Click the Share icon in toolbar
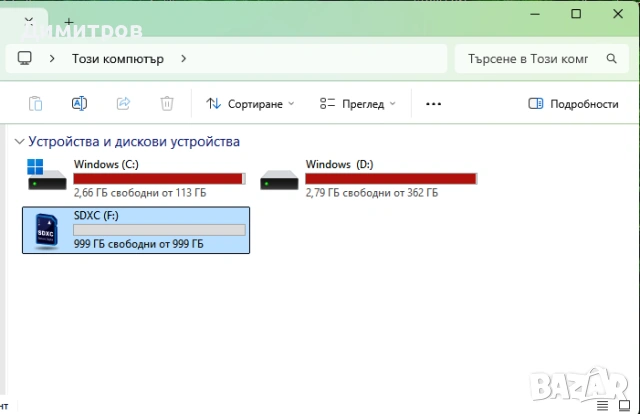640x414 pixels. click(123, 103)
